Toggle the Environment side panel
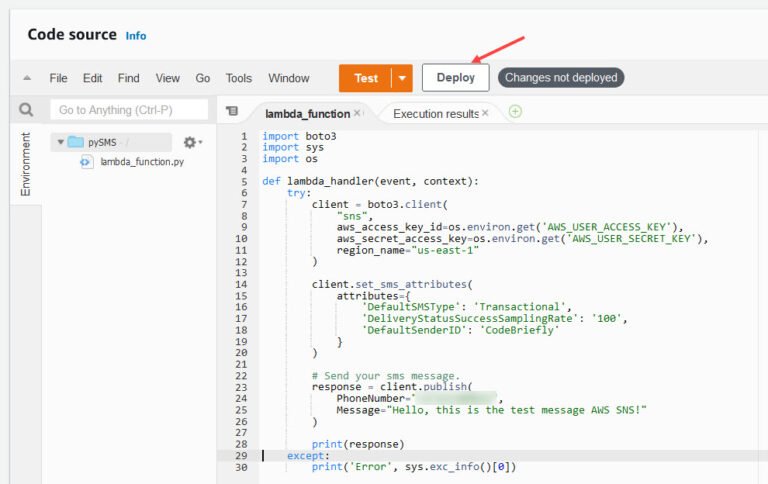 pos(25,164)
